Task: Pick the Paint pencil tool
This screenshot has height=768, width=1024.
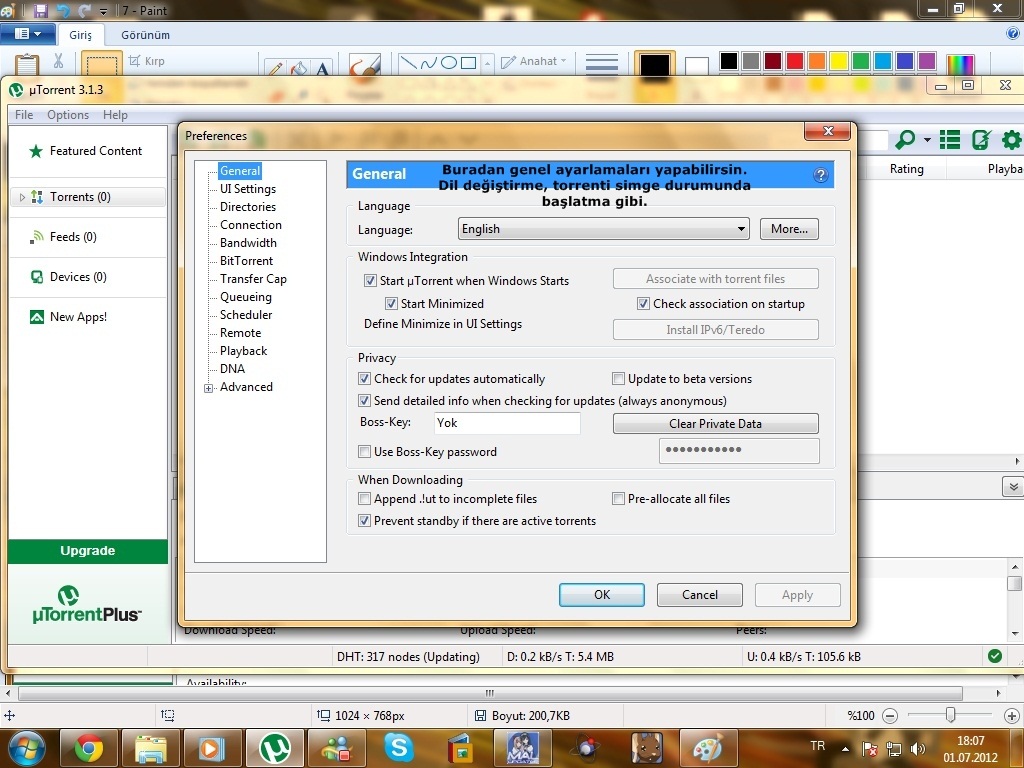Action: coord(276,68)
